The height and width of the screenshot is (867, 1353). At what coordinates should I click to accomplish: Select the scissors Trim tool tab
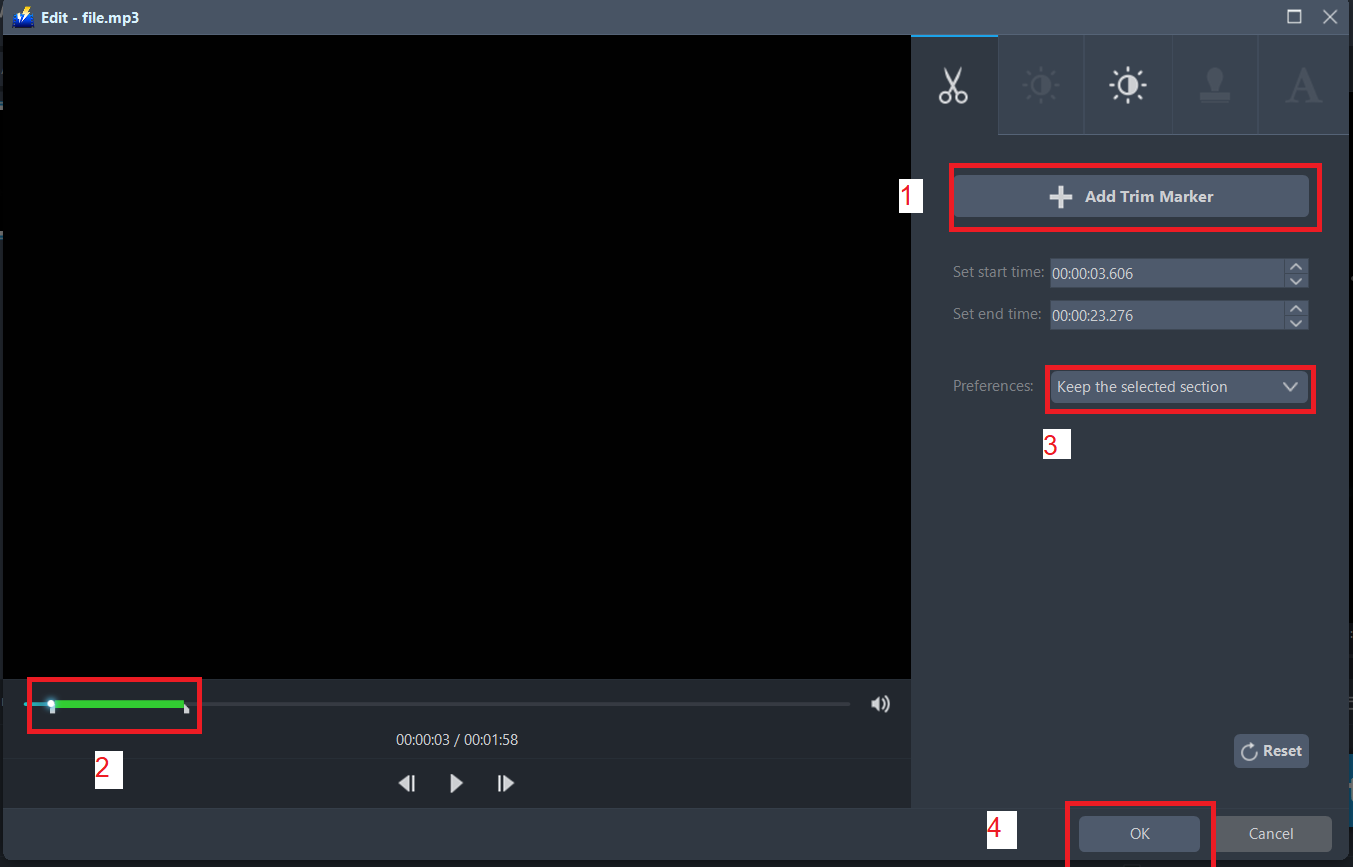[x=953, y=85]
